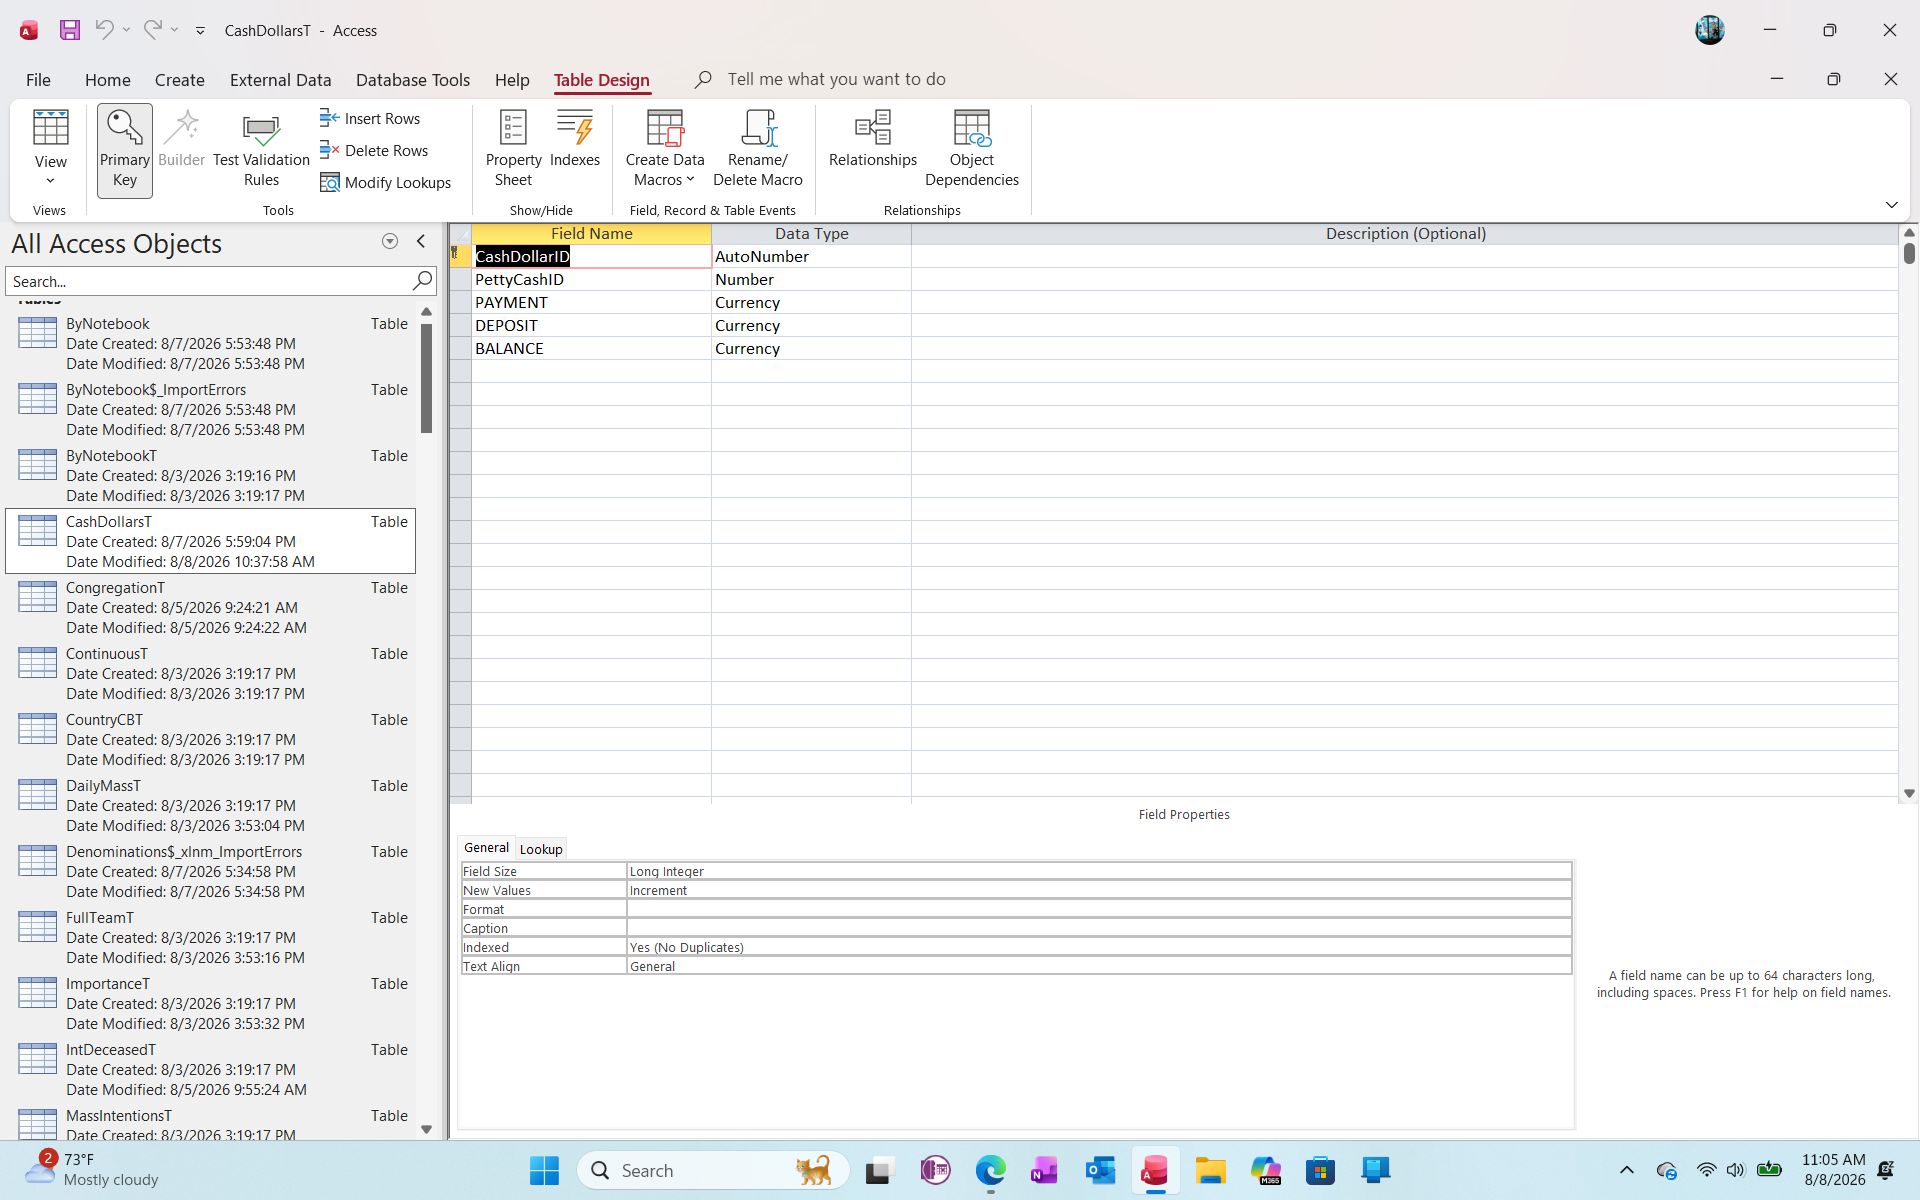Switch to the Home ribbon tab

click(x=108, y=80)
